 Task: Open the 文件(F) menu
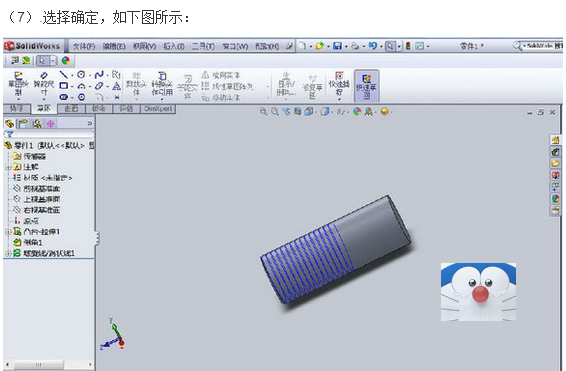point(84,46)
